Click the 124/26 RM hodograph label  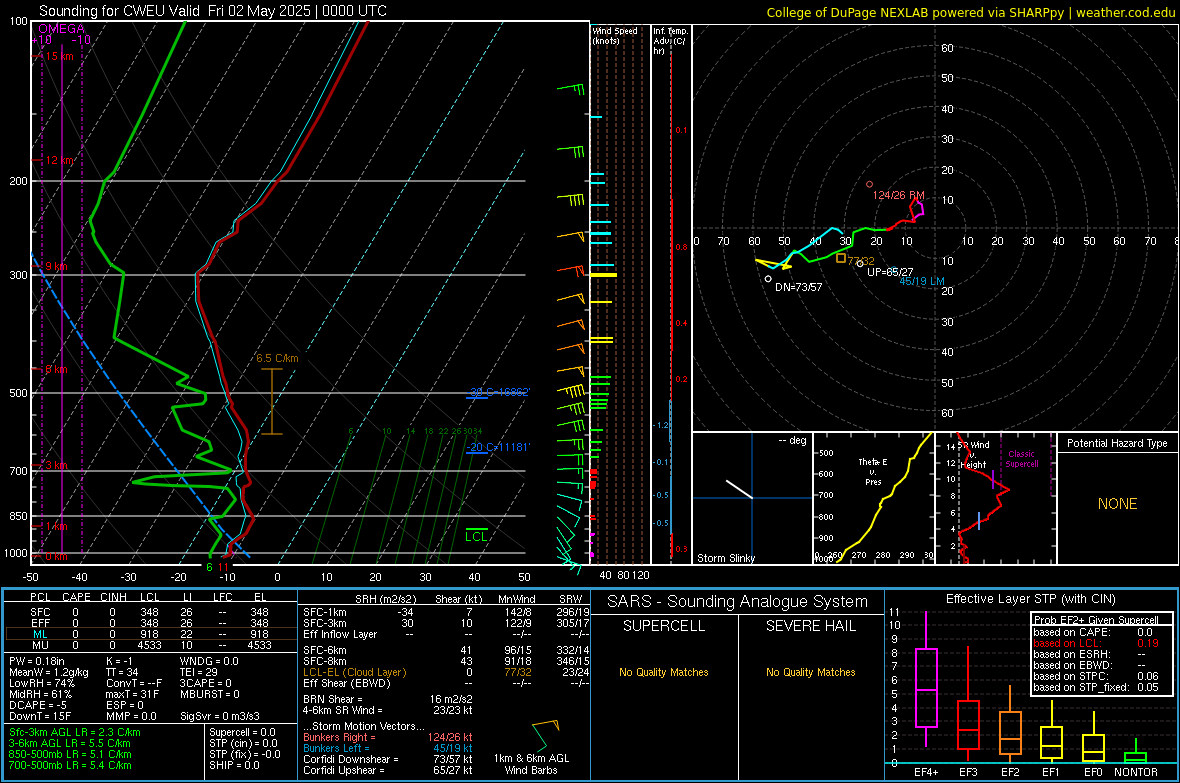[898, 195]
